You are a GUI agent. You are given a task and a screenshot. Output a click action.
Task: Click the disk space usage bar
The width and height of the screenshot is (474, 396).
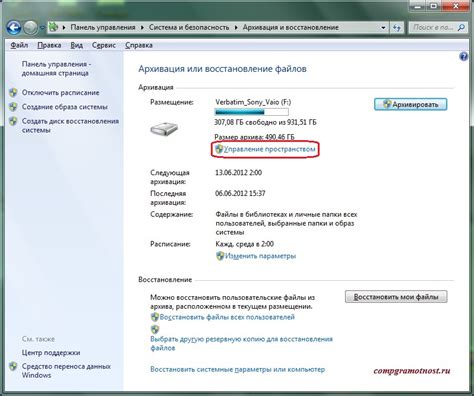pos(252,112)
